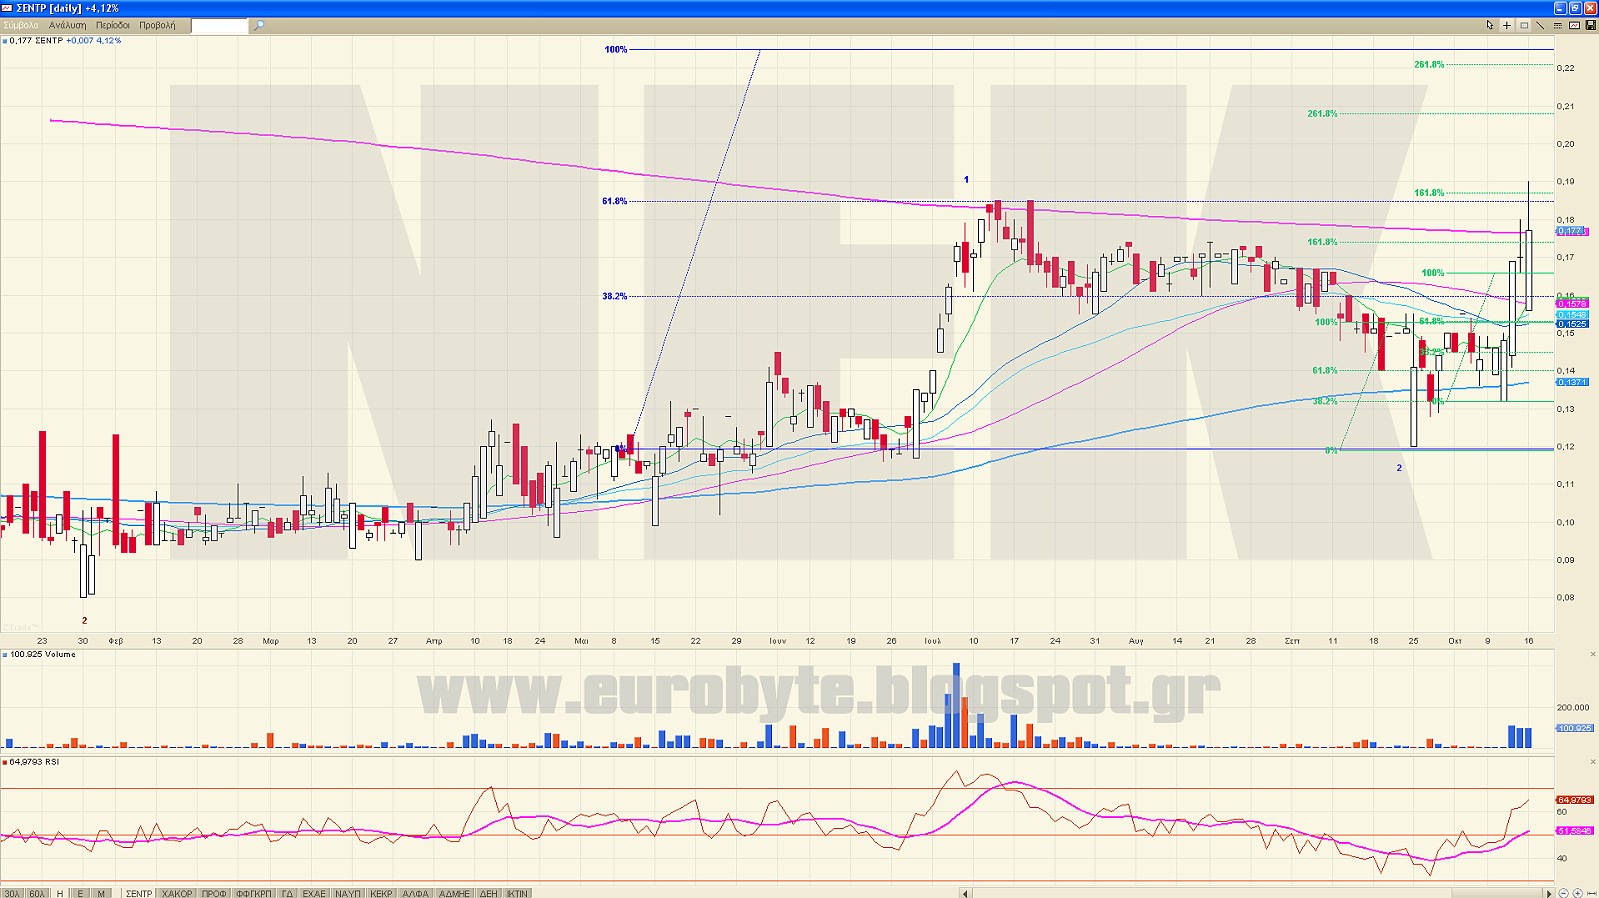Select the Η daily timeframe tab
The image size is (1599, 898).
[60, 893]
